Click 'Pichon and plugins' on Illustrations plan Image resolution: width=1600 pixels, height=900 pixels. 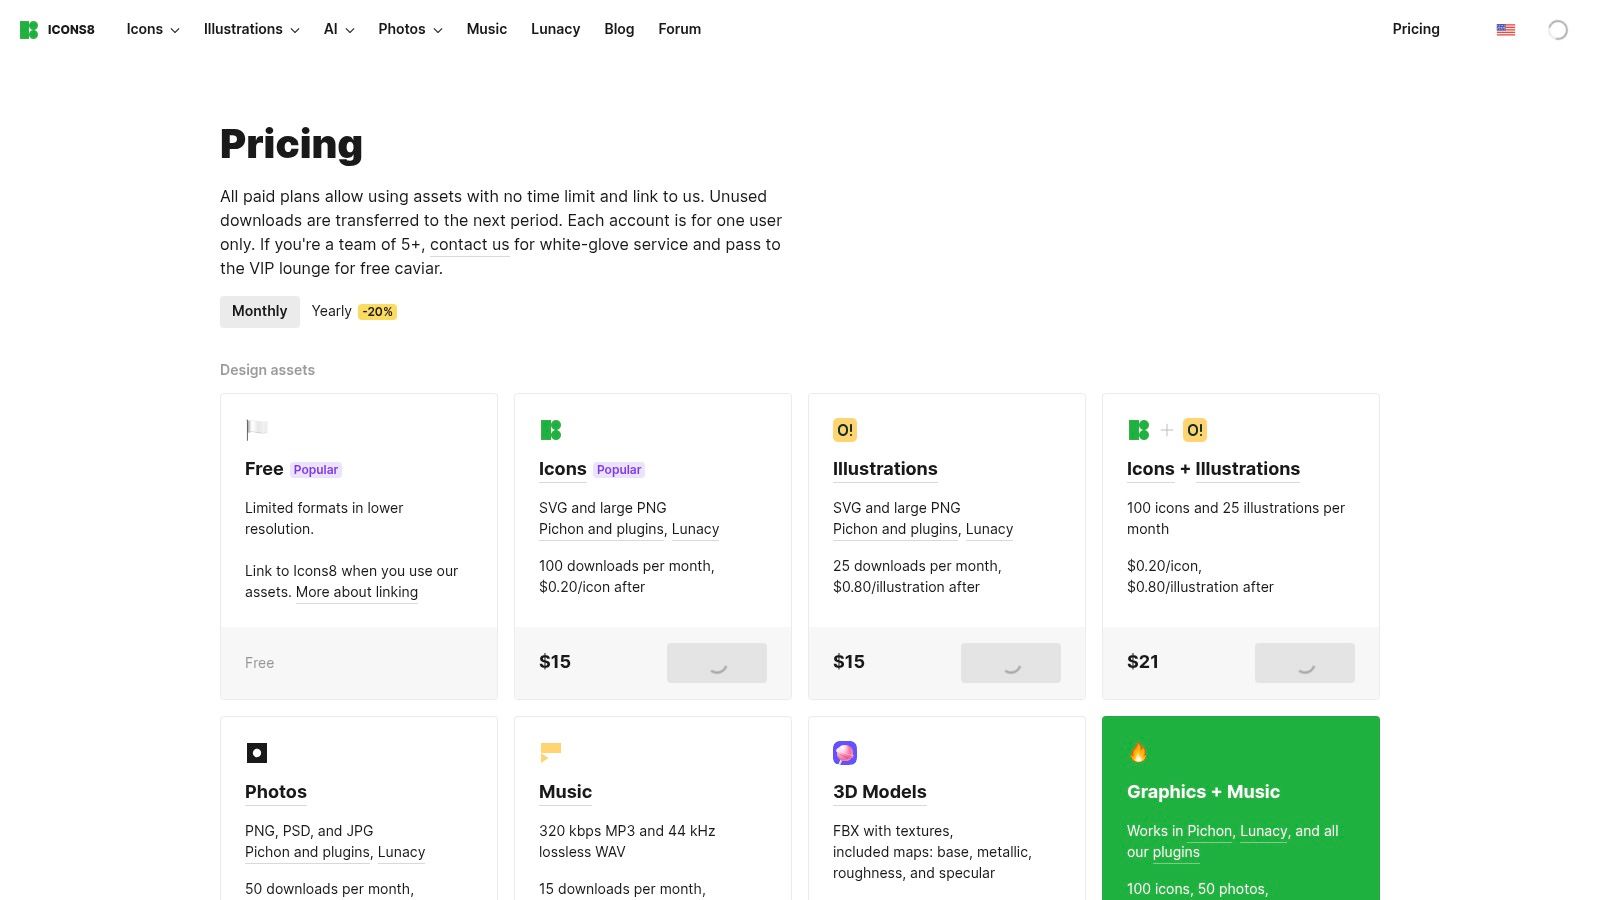tap(895, 529)
